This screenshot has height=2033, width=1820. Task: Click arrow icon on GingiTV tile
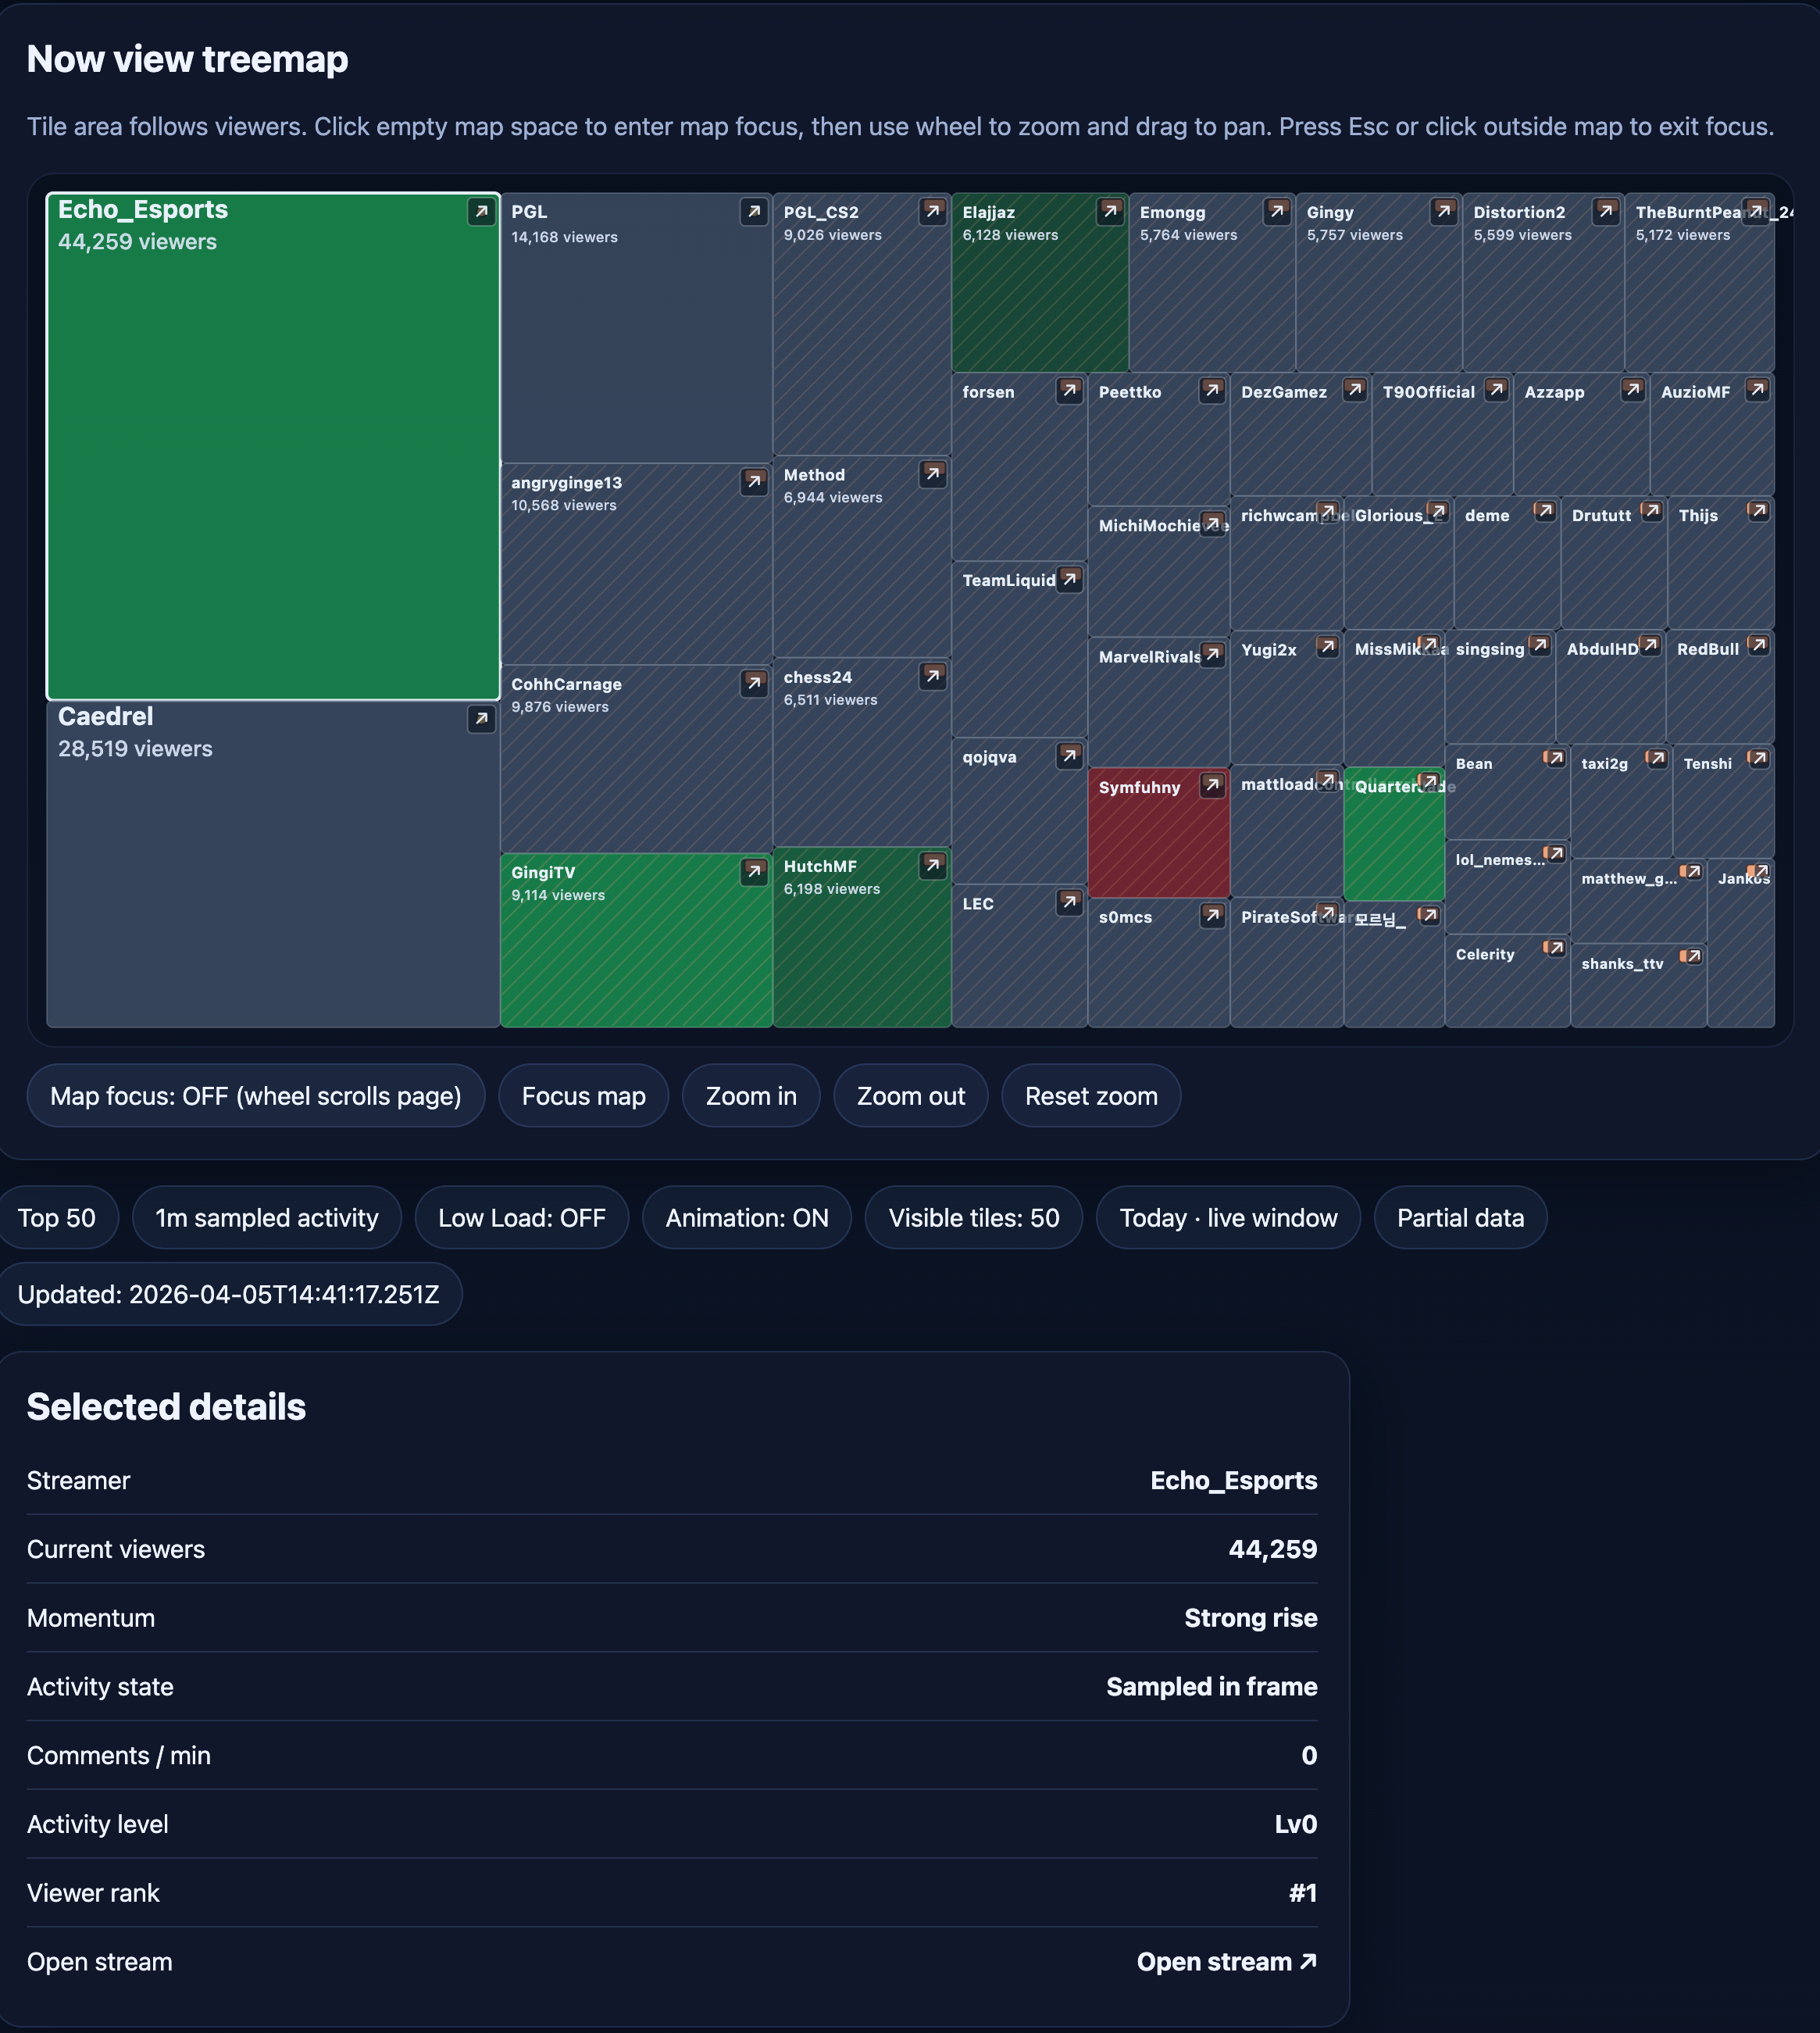754,872
